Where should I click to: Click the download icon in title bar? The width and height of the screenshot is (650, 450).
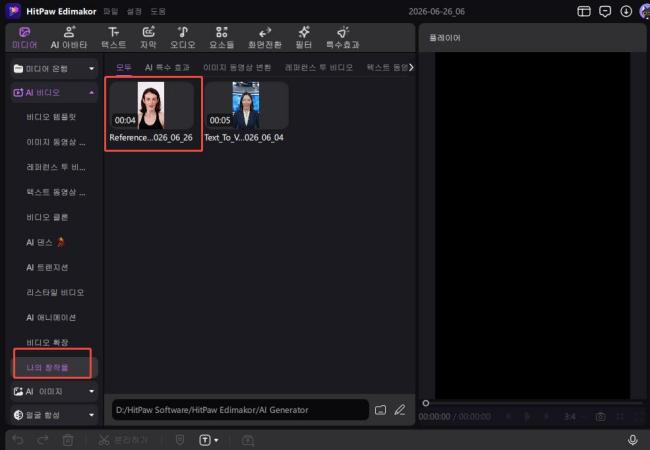626,11
